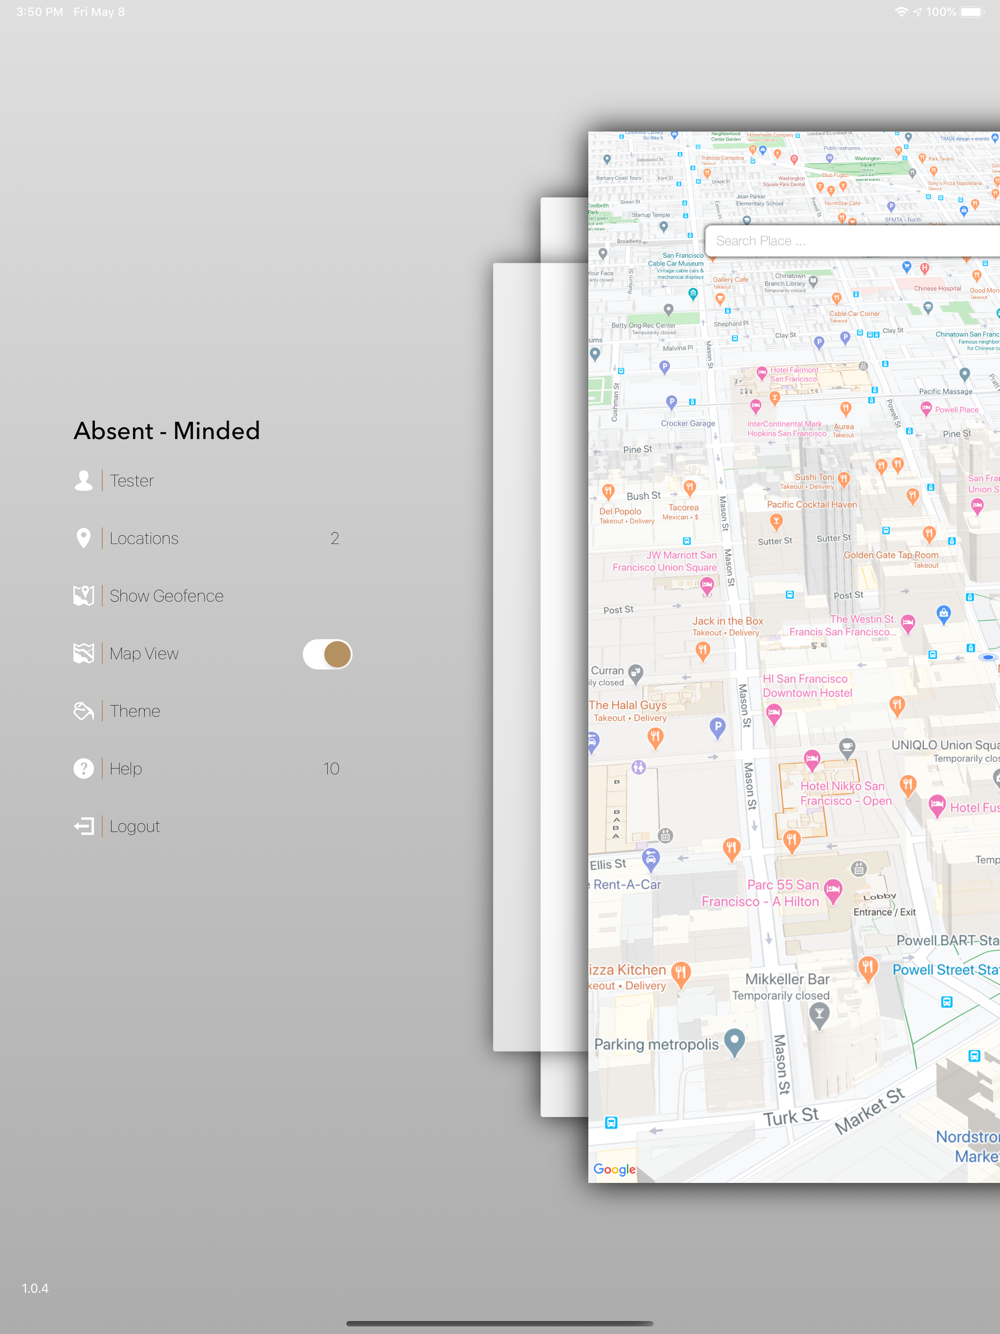The height and width of the screenshot is (1334, 1000).
Task: Focus the Search Place field
Action: click(853, 241)
